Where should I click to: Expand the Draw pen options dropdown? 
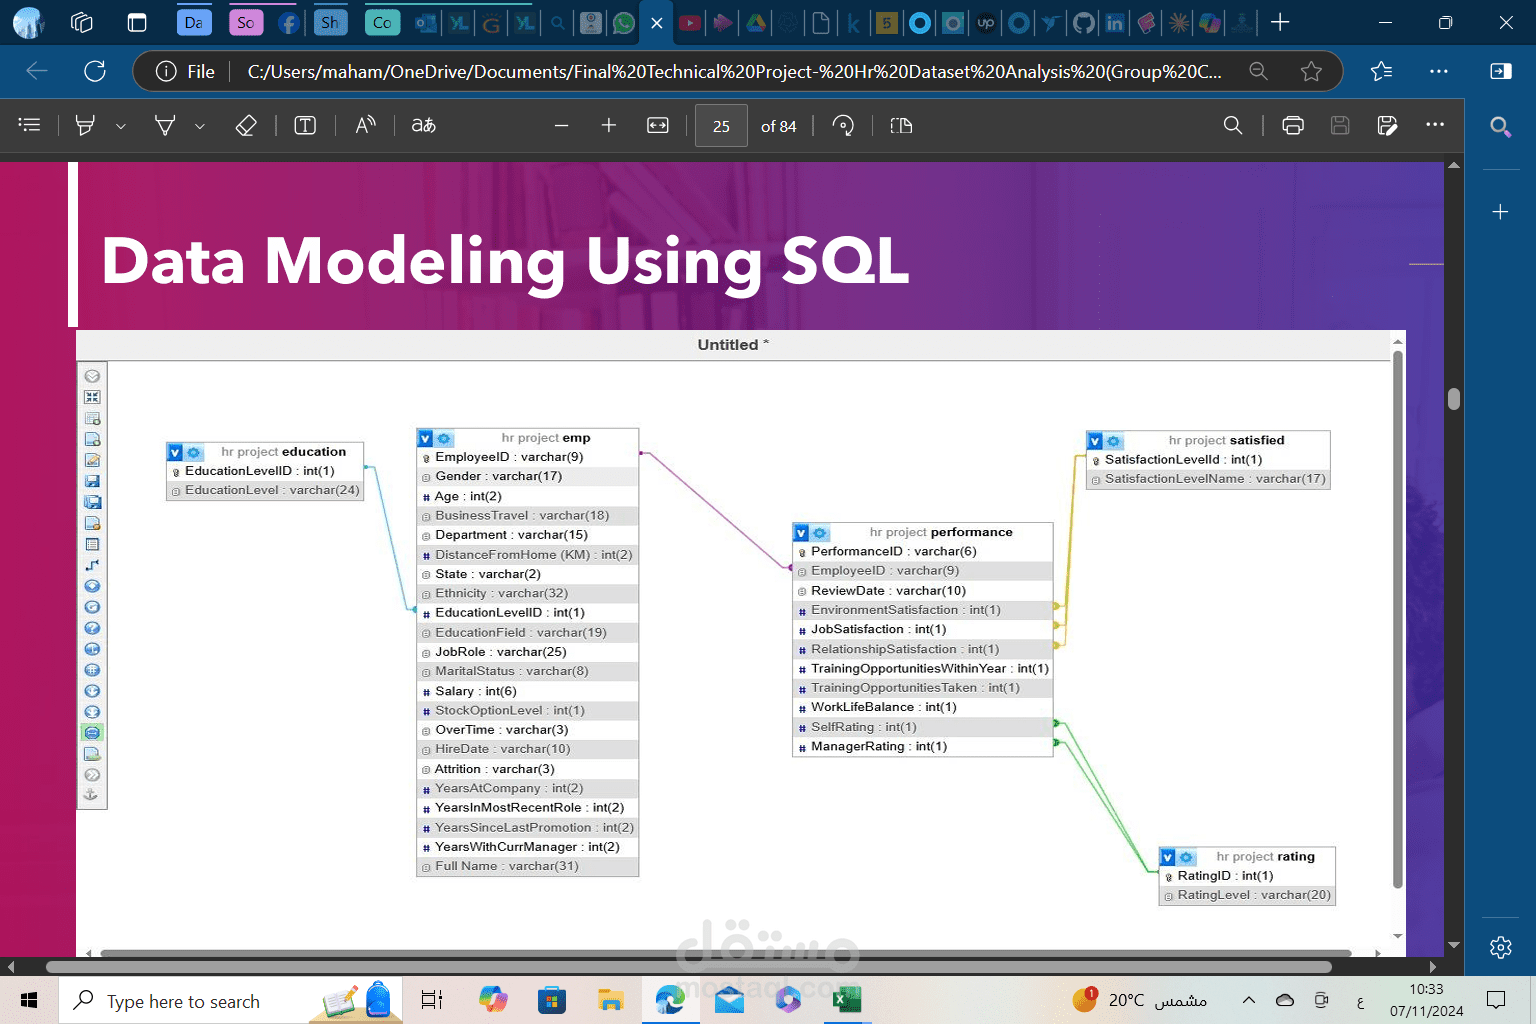(x=200, y=126)
